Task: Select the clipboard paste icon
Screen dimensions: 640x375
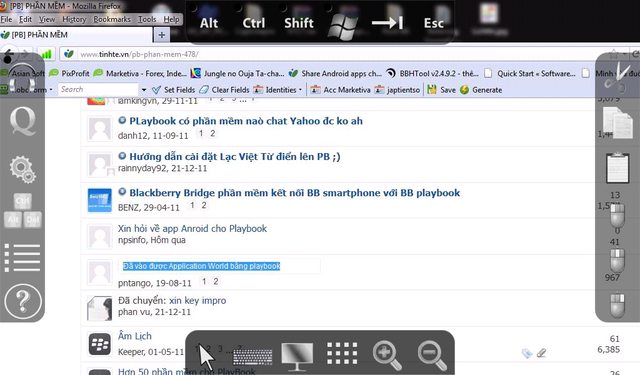Action: click(618, 167)
